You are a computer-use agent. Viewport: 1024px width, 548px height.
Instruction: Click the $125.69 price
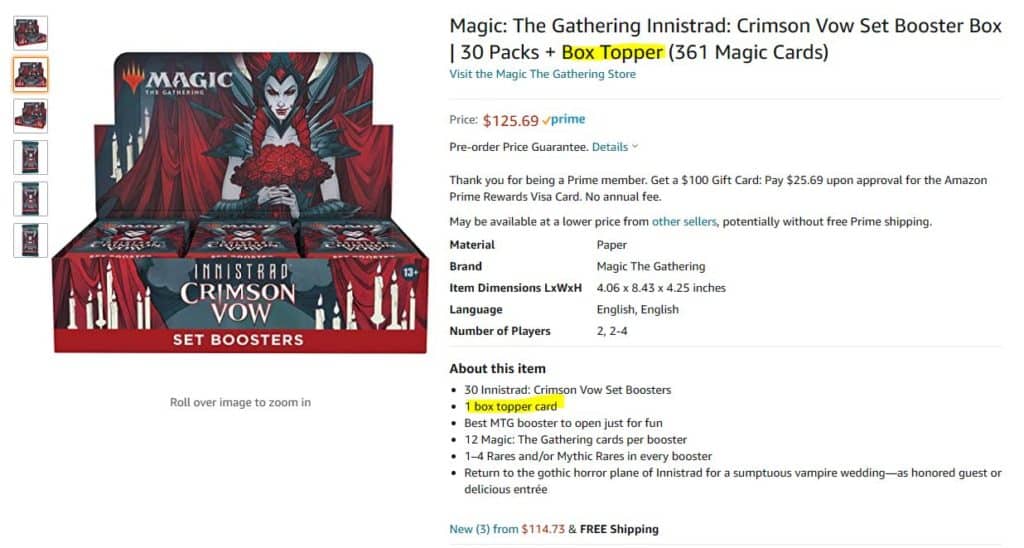tap(510, 121)
